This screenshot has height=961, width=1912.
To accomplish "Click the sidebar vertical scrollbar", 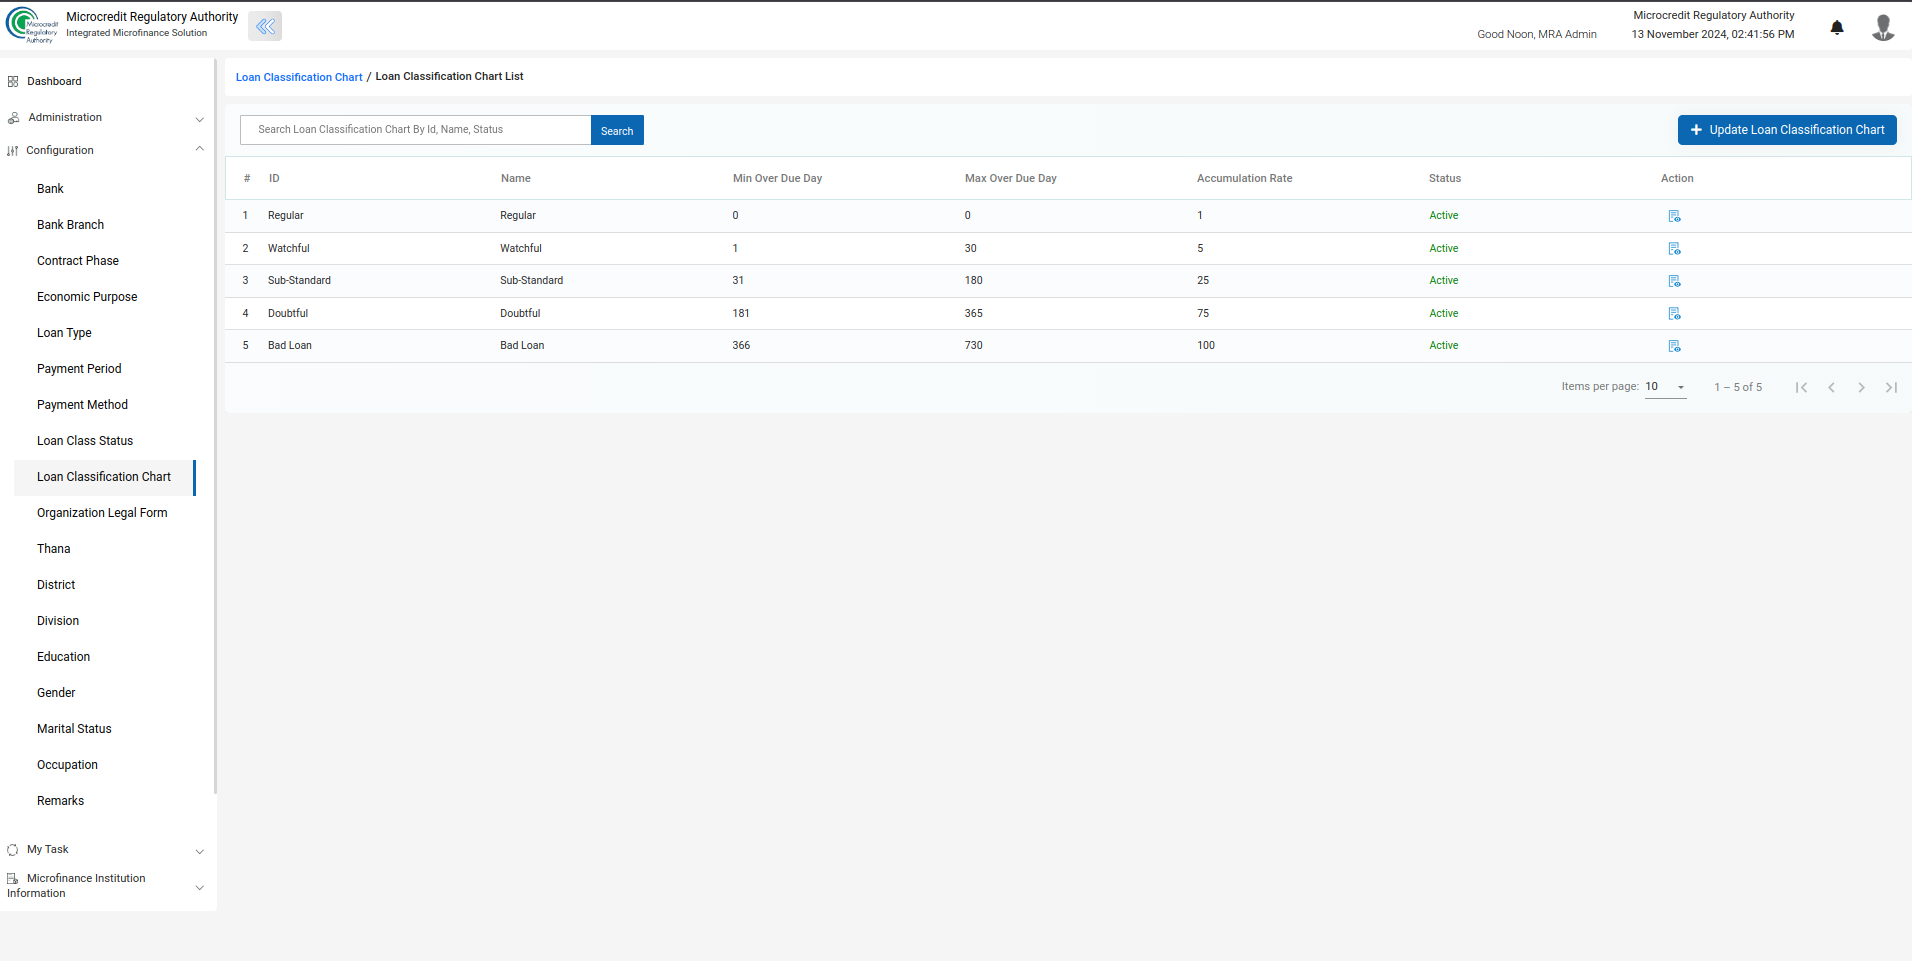I will tap(215, 426).
